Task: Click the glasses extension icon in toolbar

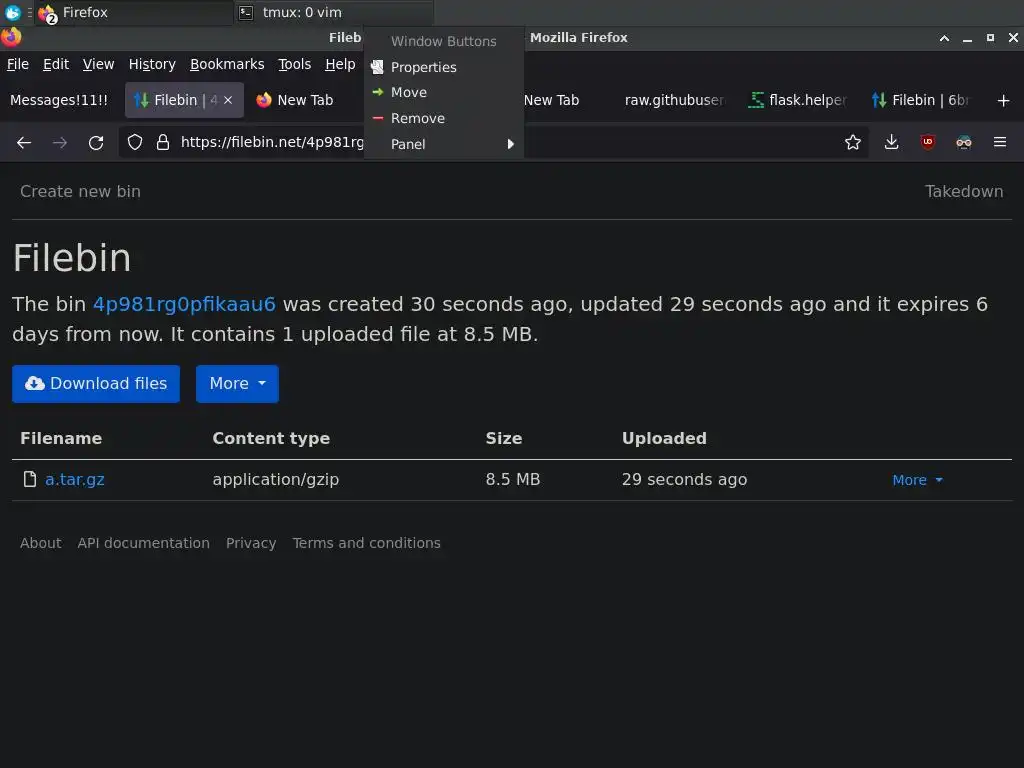Action: [963, 142]
